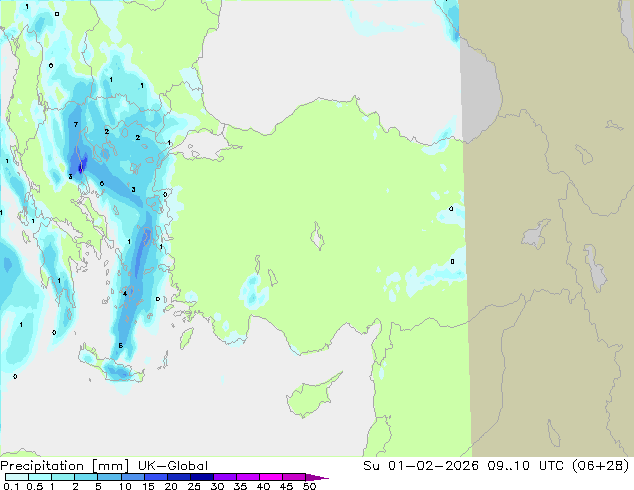Click the above-50 mm arrow legend tip
Screen dimensions: 634x490
tap(317, 477)
